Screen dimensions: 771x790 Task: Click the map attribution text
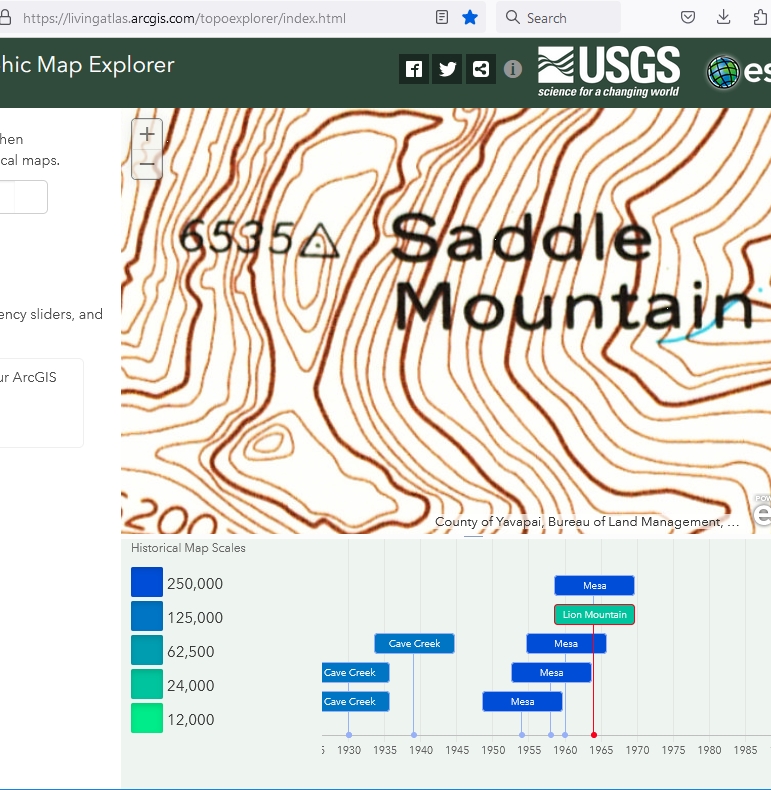587,522
